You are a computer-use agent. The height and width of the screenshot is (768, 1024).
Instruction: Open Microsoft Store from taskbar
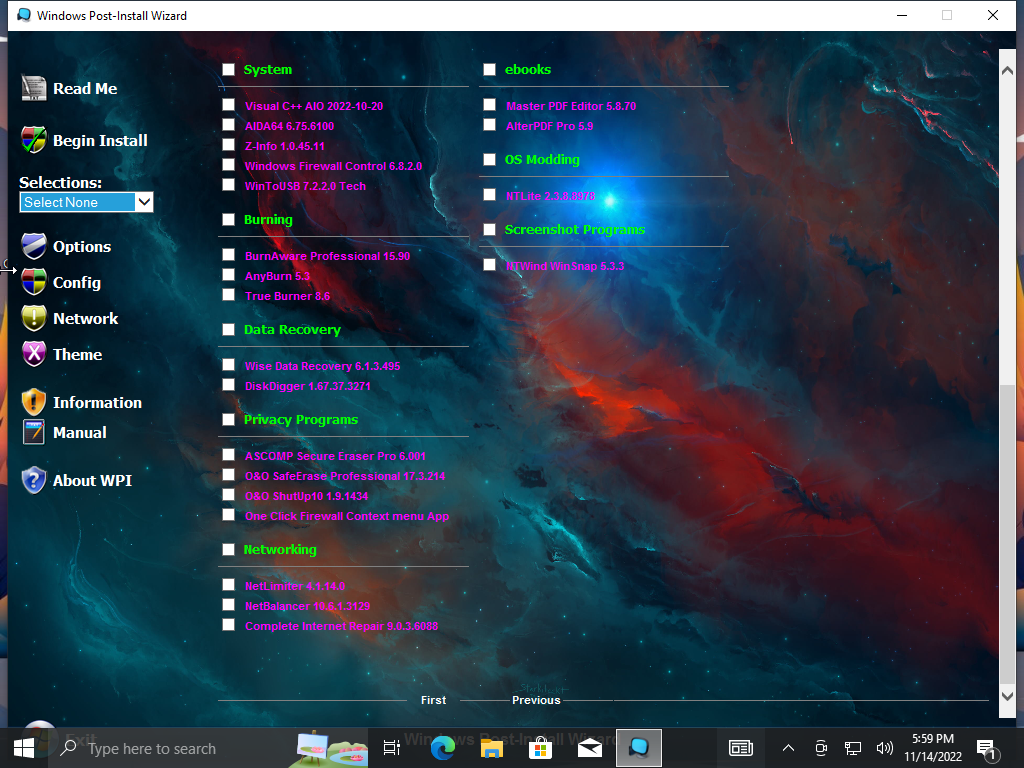tap(541, 748)
